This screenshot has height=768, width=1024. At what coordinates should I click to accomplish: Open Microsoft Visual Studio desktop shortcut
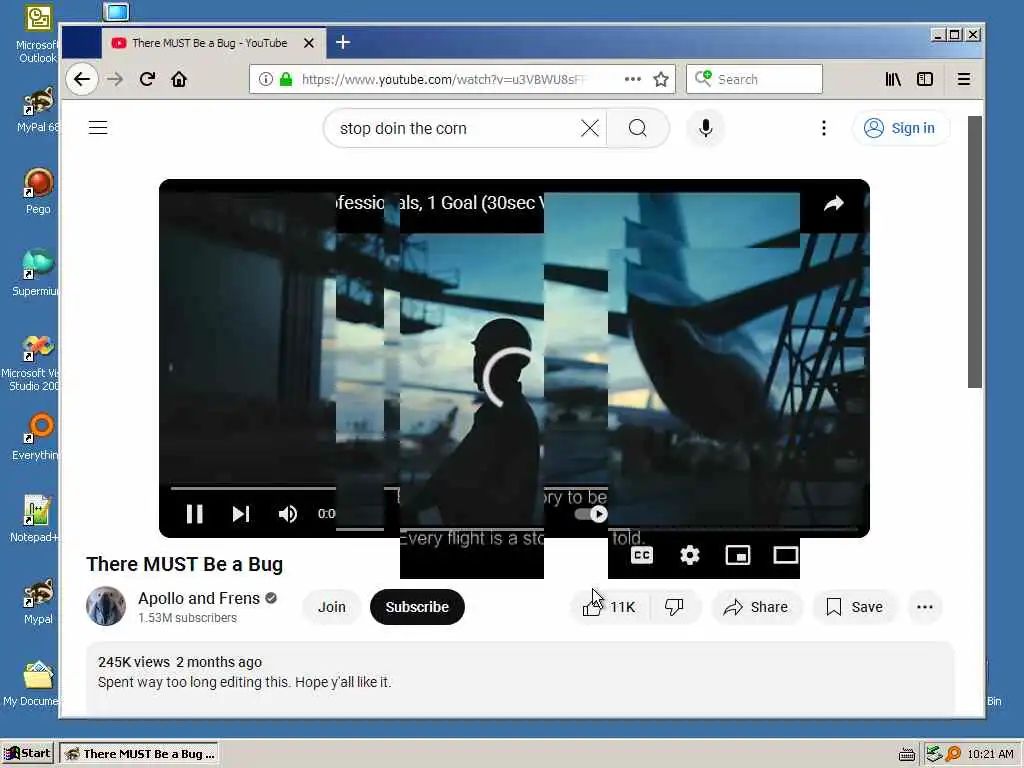pyautogui.click(x=33, y=362)
